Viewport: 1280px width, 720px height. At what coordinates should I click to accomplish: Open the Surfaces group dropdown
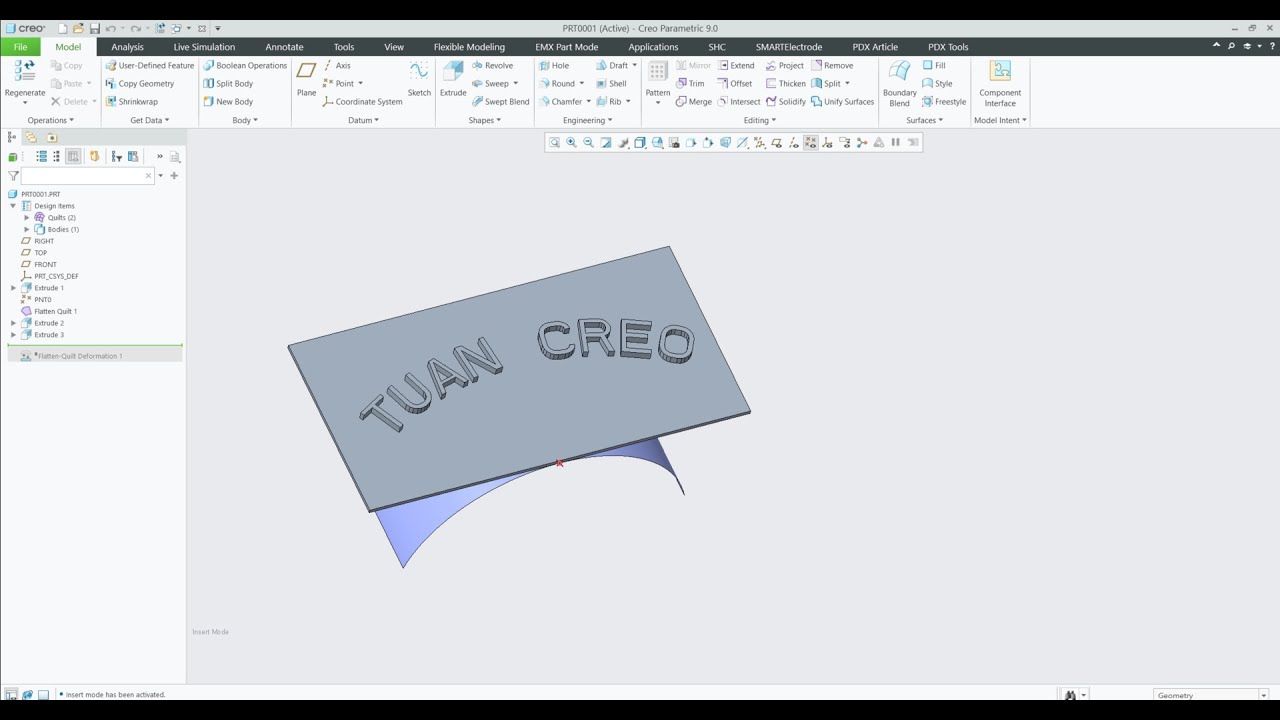925,120
